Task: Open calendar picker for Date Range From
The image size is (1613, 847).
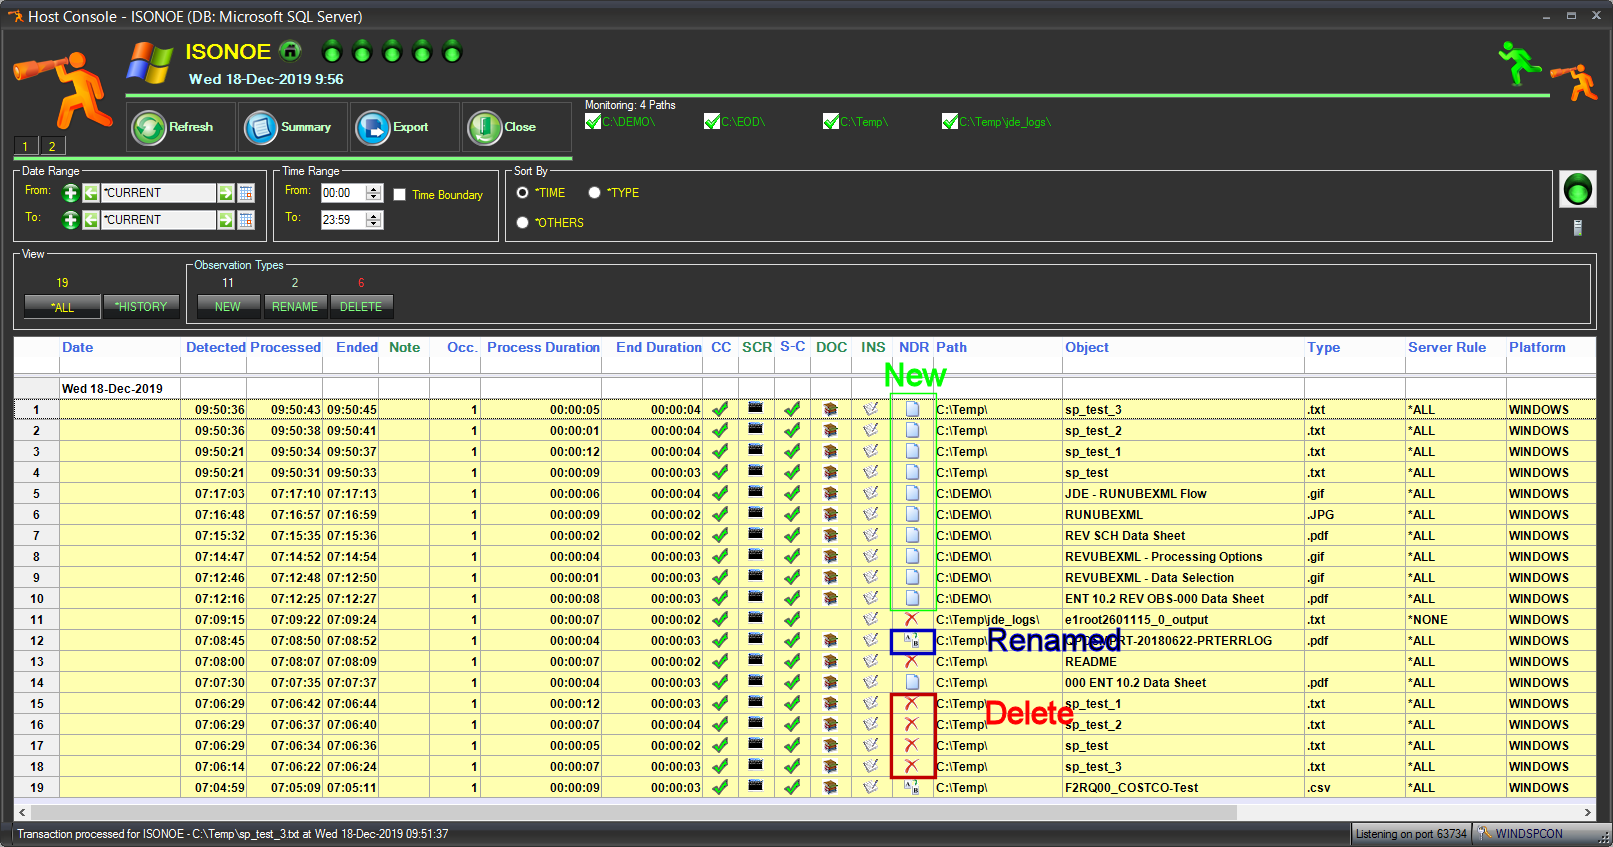Action: point(246,193)
